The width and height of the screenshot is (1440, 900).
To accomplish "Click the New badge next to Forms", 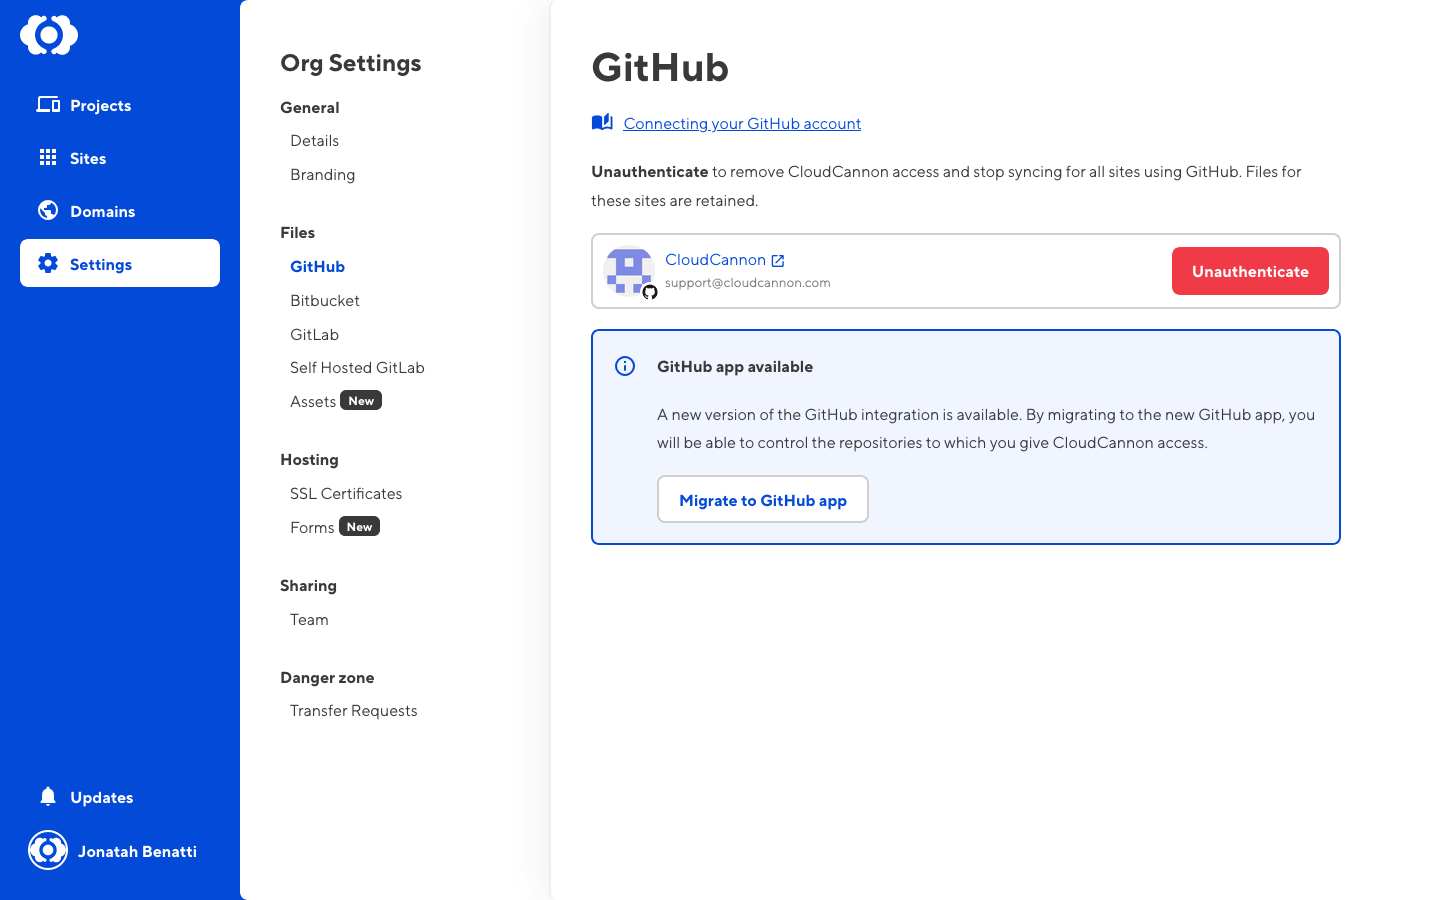I will [x=359, y=527].
